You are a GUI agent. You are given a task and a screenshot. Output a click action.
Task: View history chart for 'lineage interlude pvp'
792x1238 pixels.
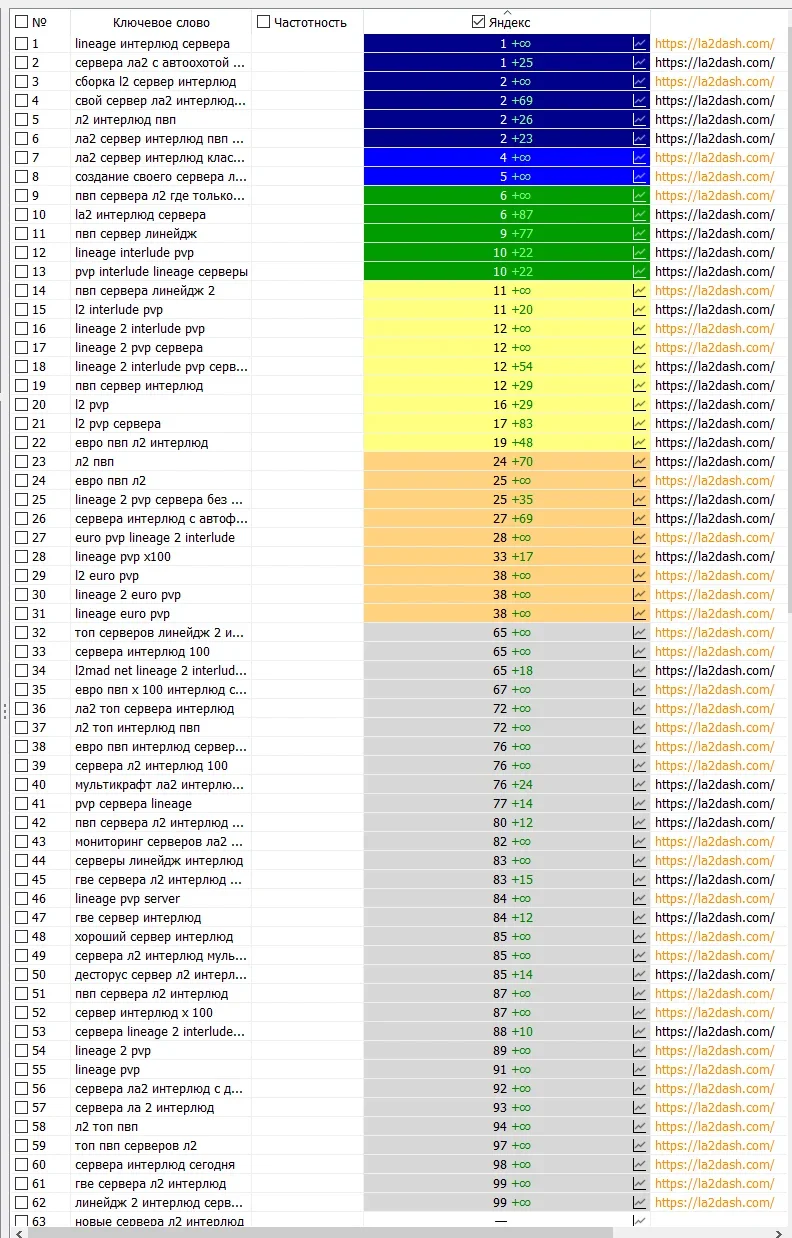coord(640,252)
